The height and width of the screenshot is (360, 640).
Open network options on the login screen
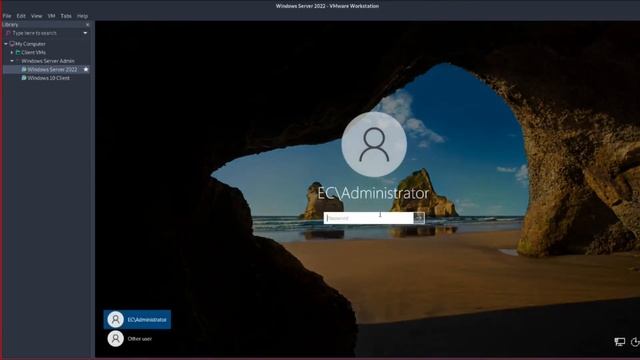[620, 342]
